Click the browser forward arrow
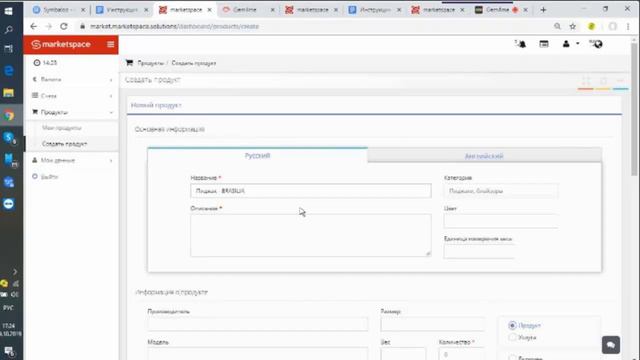Image resolution: width=640 pixels, height=360 pixels. (49, 26)
